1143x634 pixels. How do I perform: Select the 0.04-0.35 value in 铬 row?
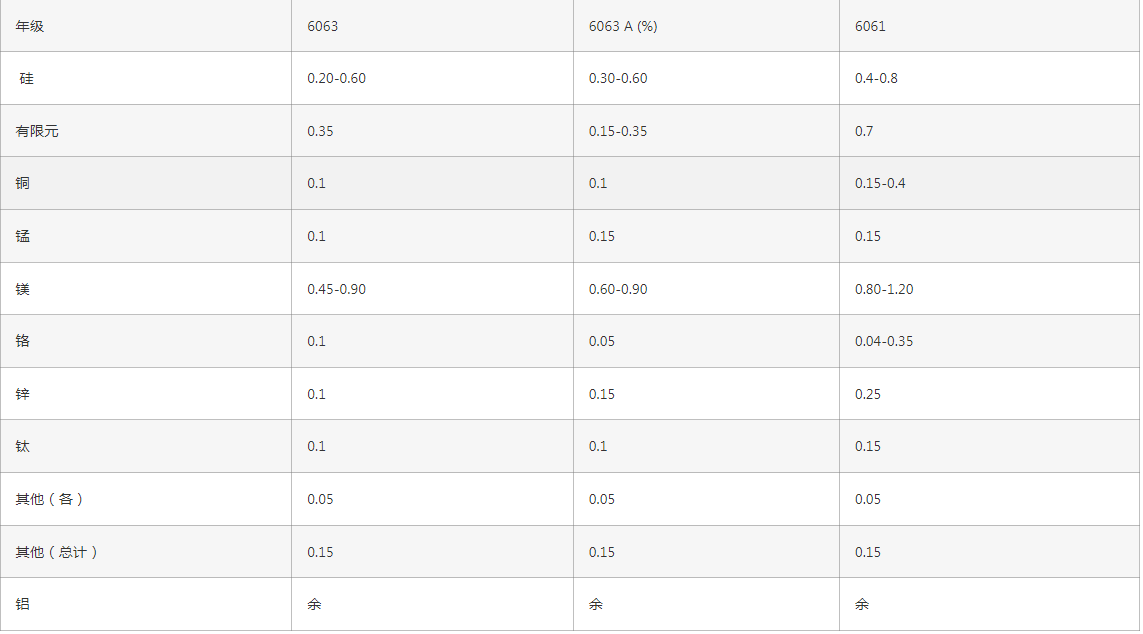coord(884,341)
